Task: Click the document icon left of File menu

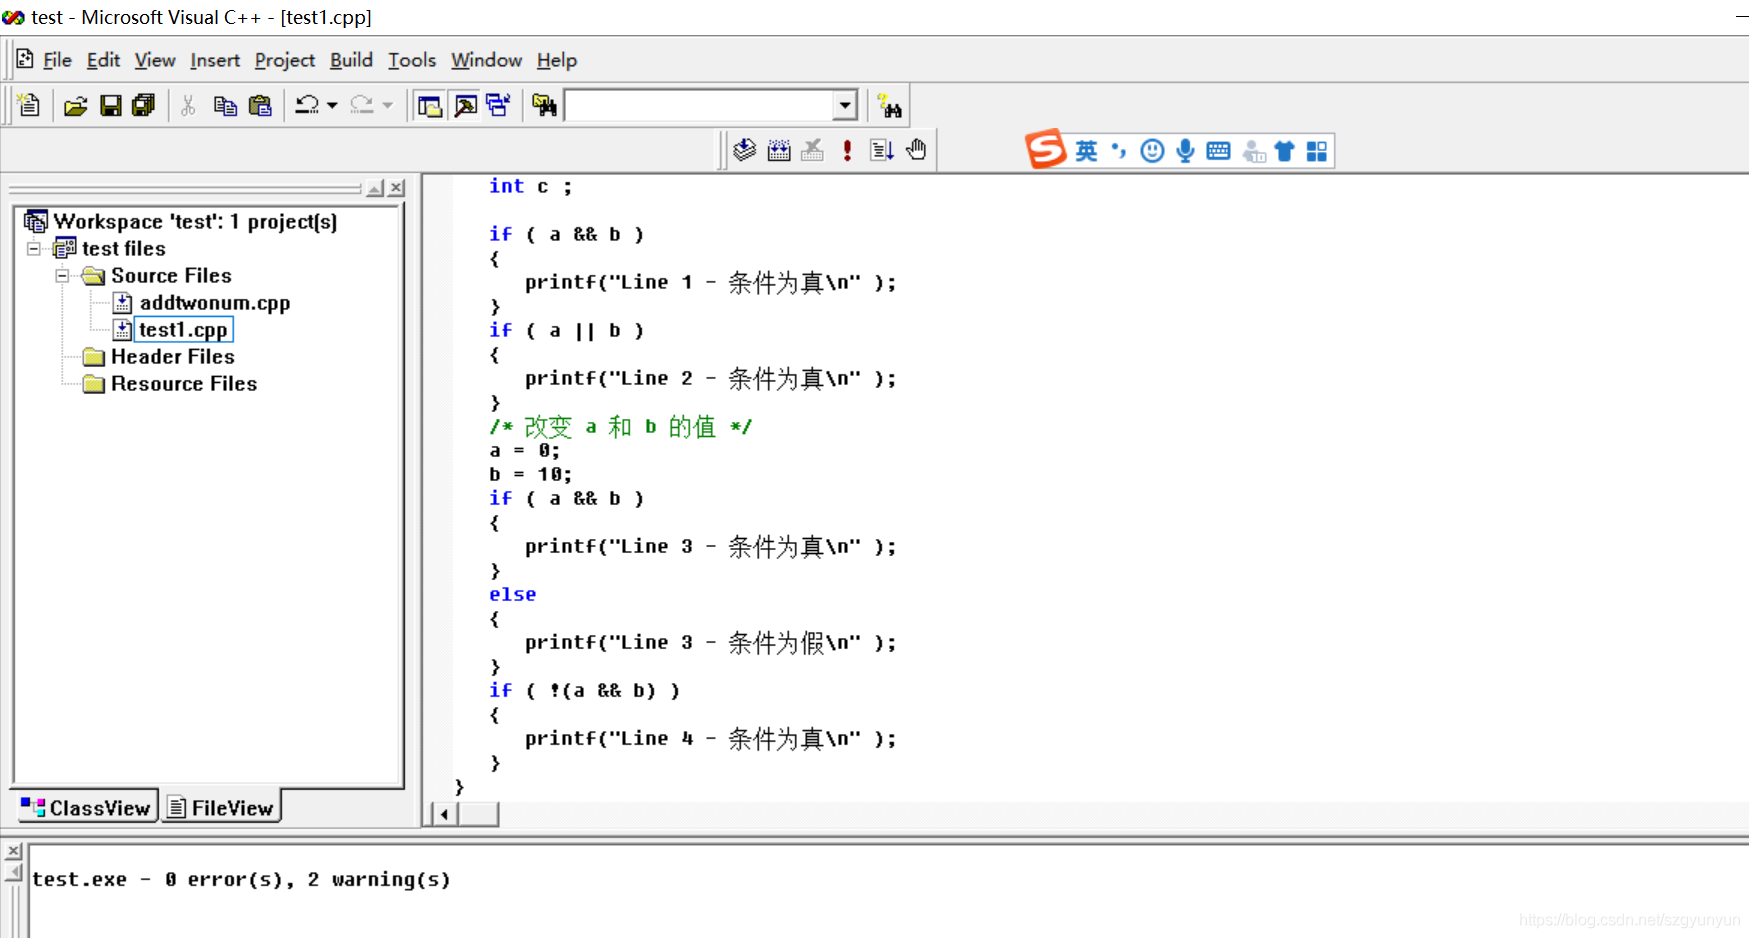Action: point(25,59)
